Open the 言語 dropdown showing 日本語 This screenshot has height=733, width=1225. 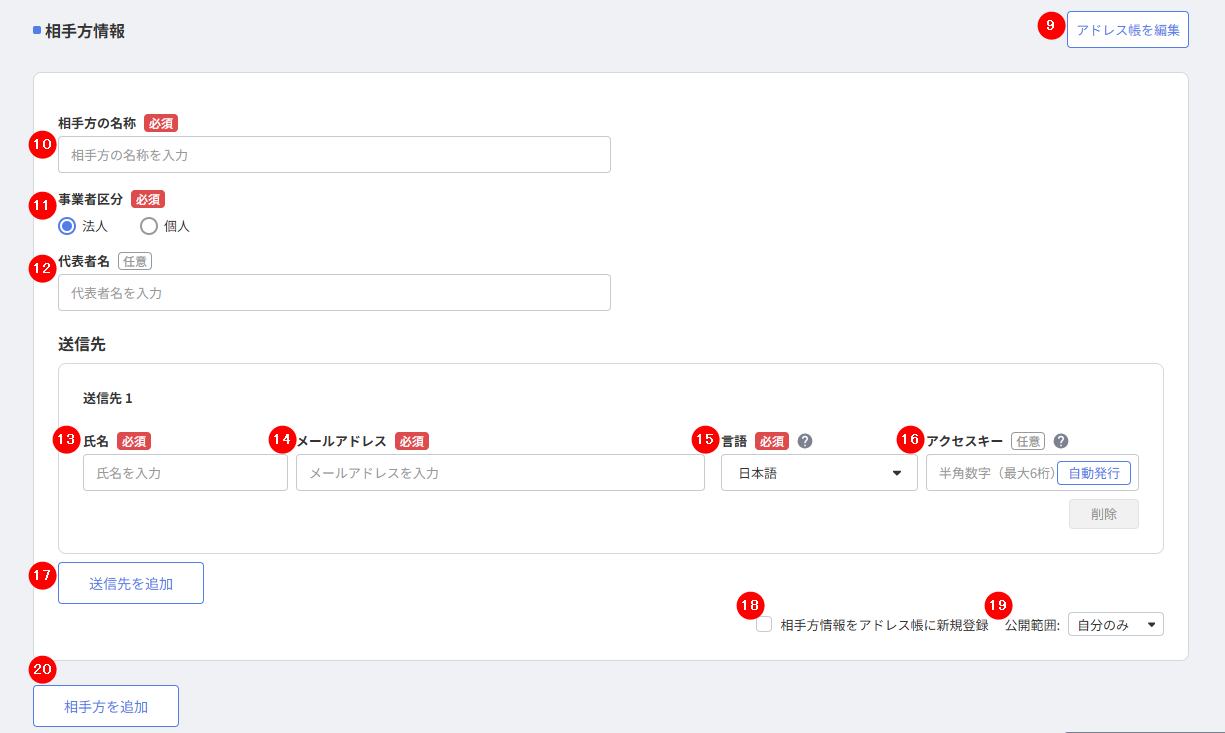(x=819, y=473)
